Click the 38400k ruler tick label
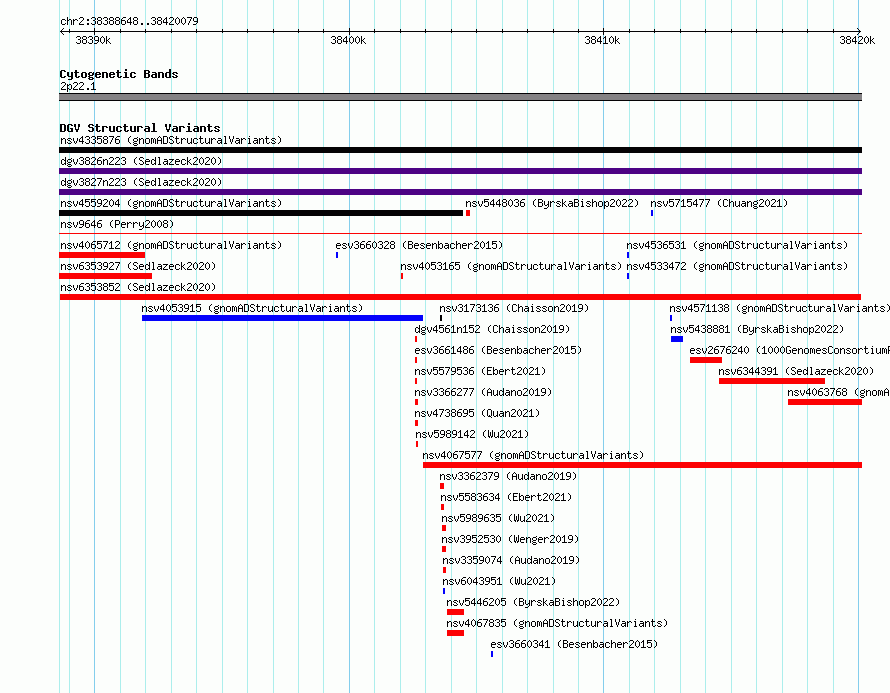Screen dimensions: 890x693 349,40
